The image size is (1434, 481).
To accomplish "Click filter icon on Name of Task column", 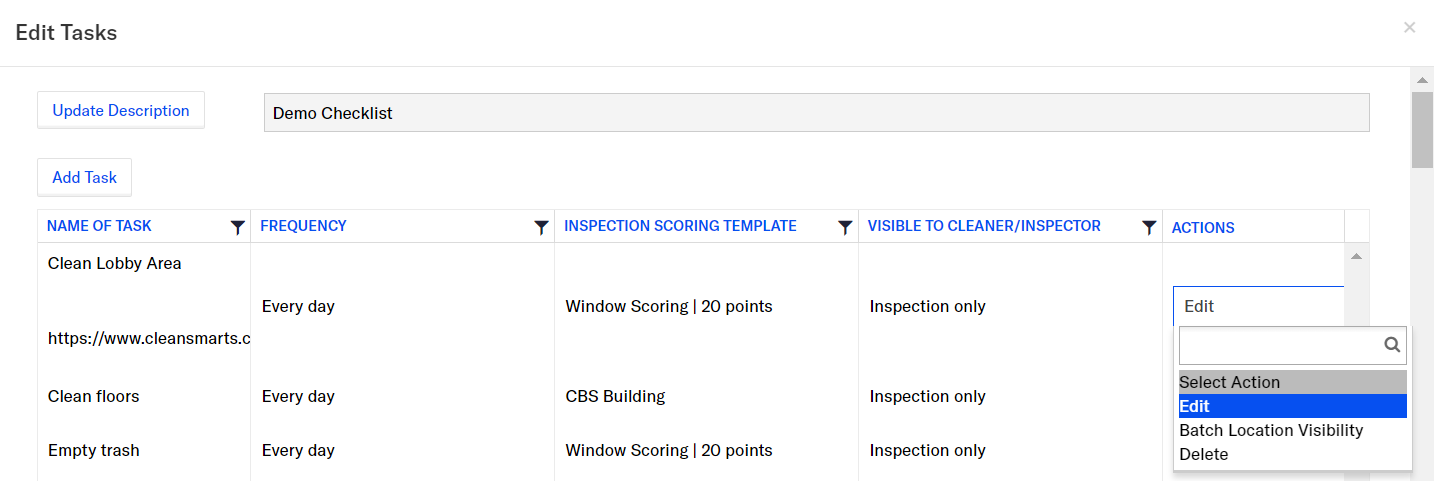I will tap(237, 228).
